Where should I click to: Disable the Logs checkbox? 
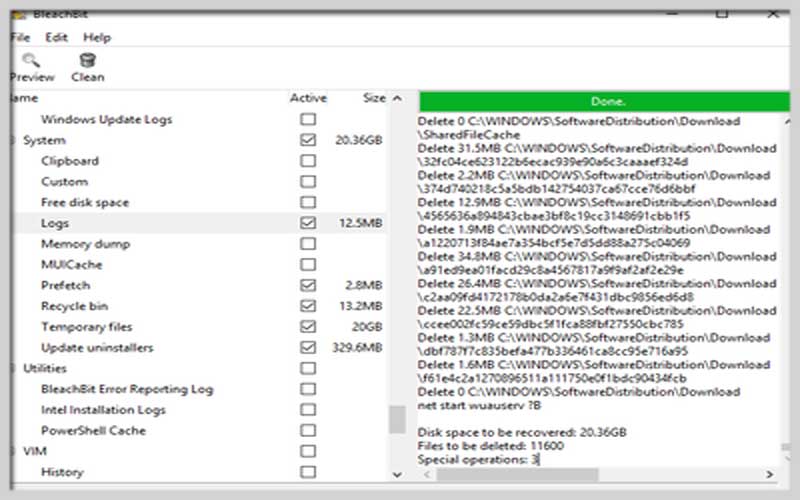[308, 223]
